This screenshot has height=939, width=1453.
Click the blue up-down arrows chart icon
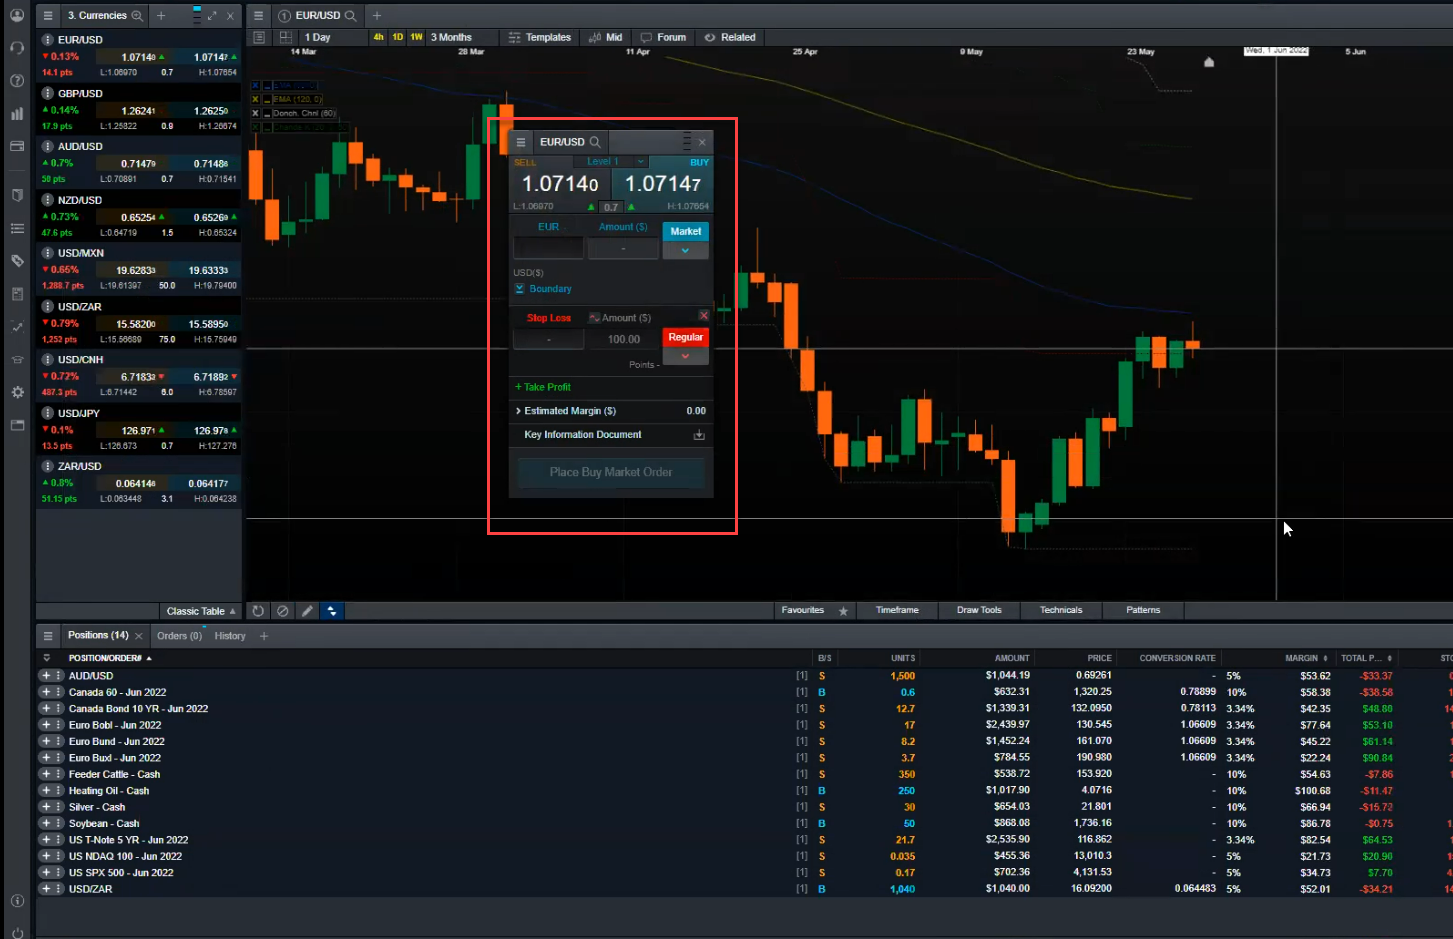pos(331,611)
